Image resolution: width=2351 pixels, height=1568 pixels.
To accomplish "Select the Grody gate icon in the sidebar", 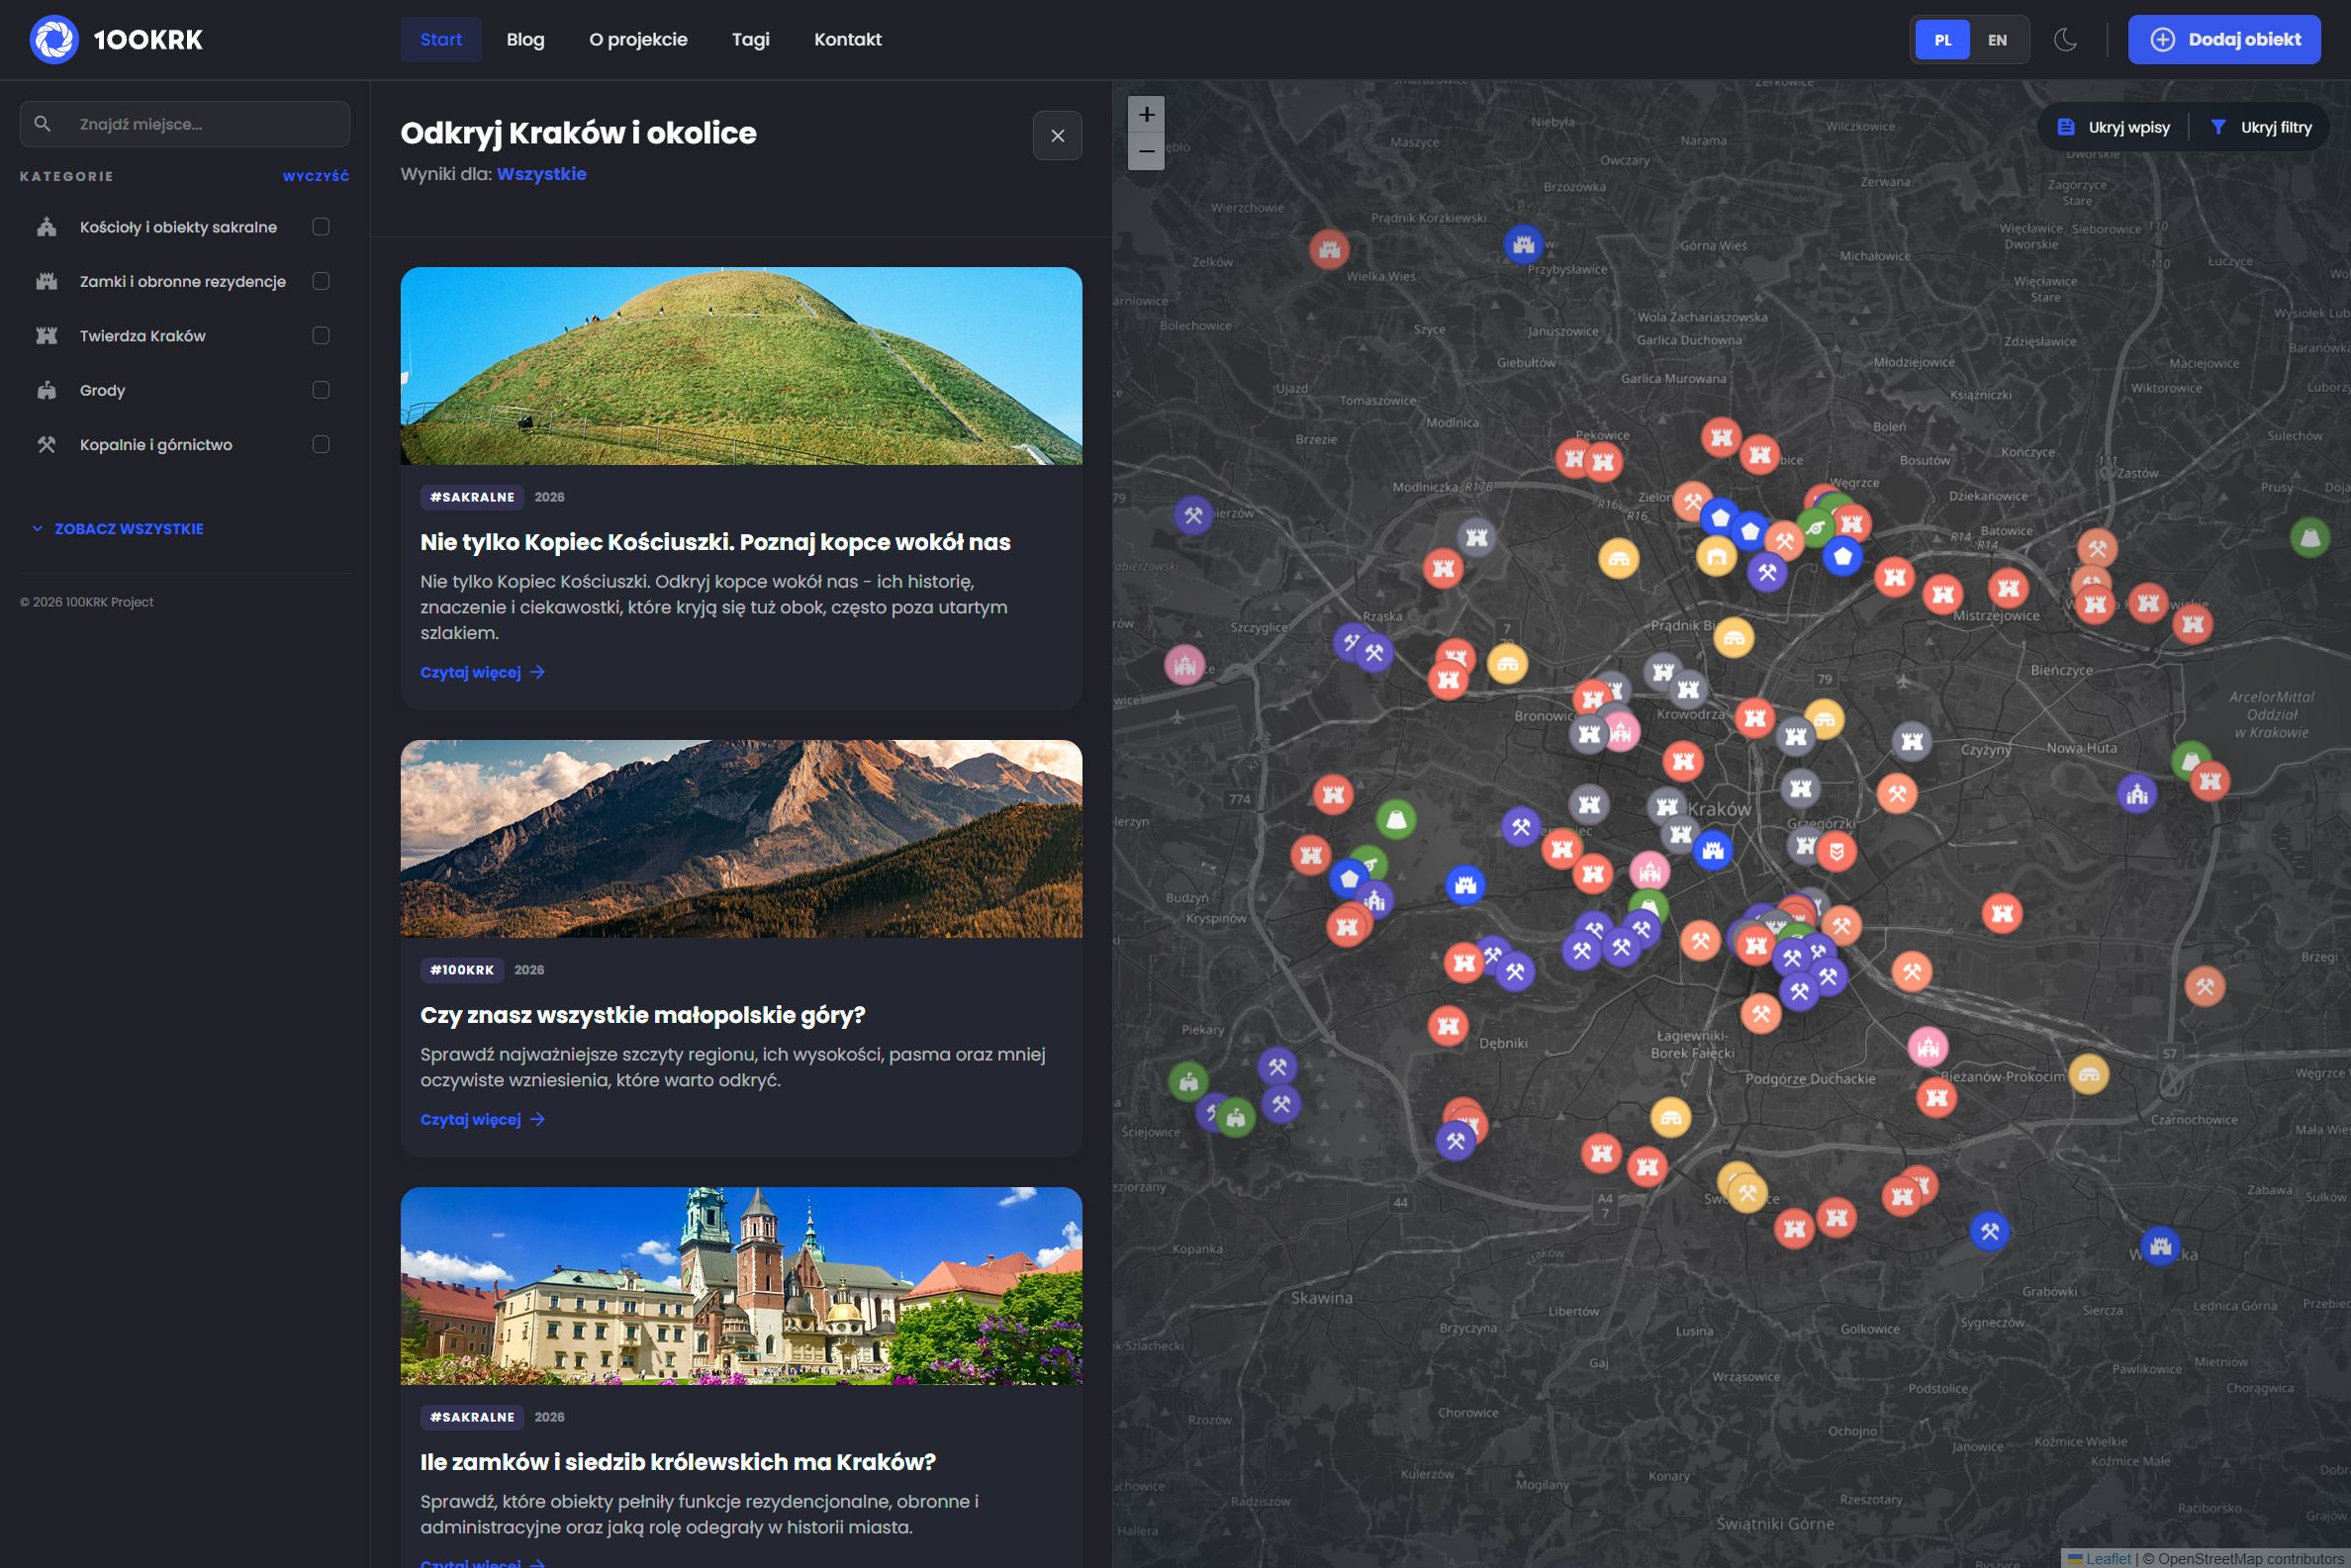I will [x=46, y=390].
